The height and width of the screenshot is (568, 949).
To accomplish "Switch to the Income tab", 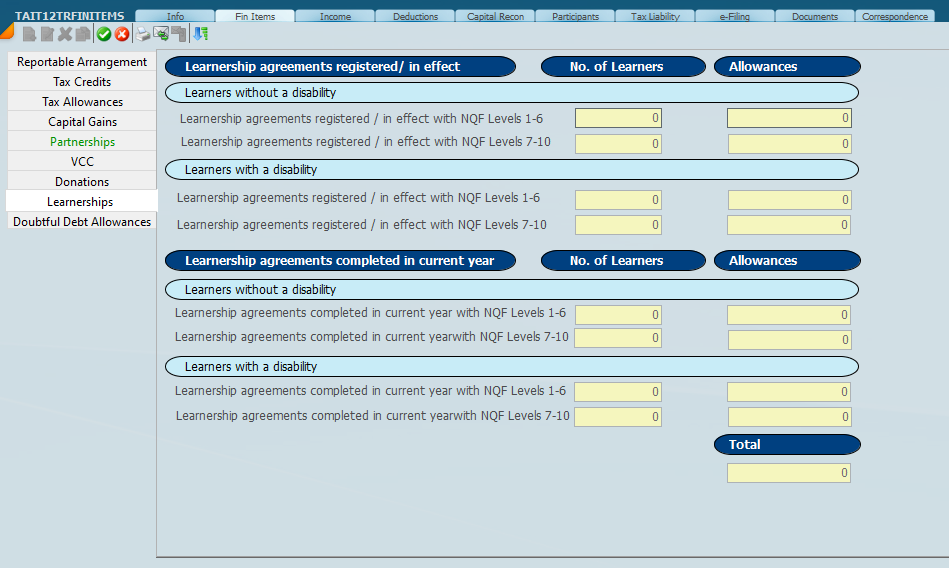I will pos(335,16).
